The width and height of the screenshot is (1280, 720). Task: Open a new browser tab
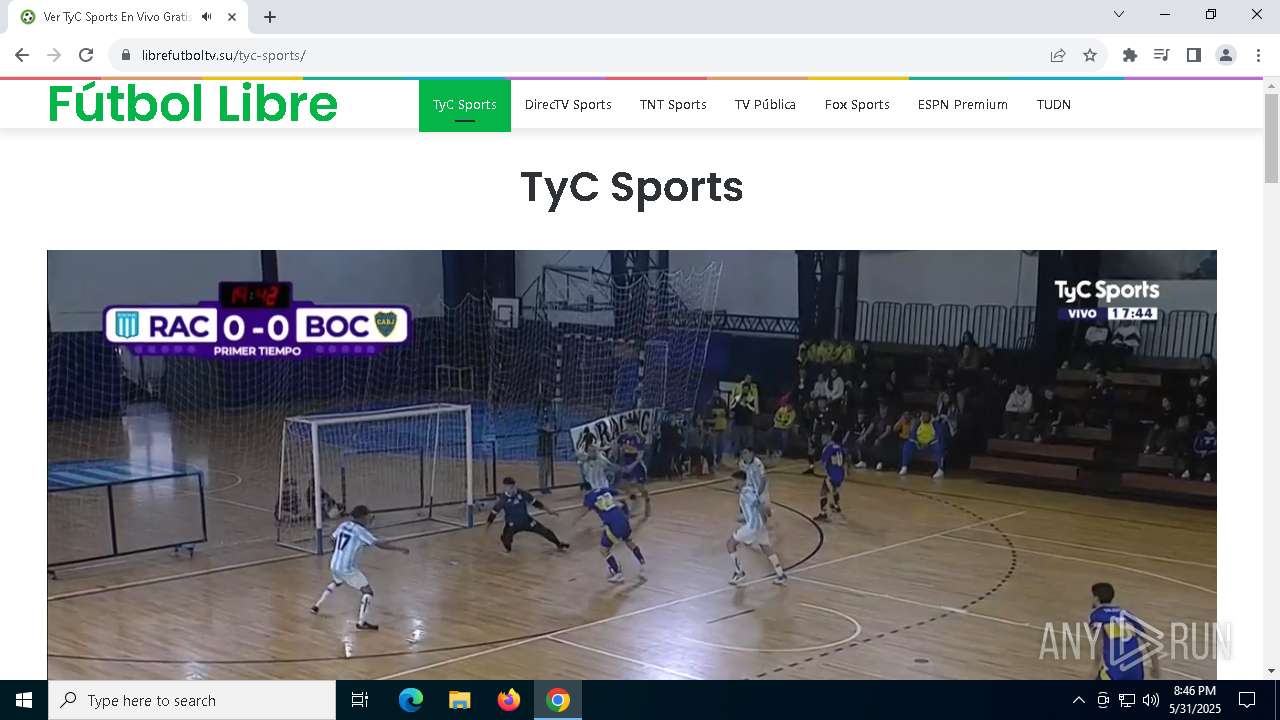(270, 17)
